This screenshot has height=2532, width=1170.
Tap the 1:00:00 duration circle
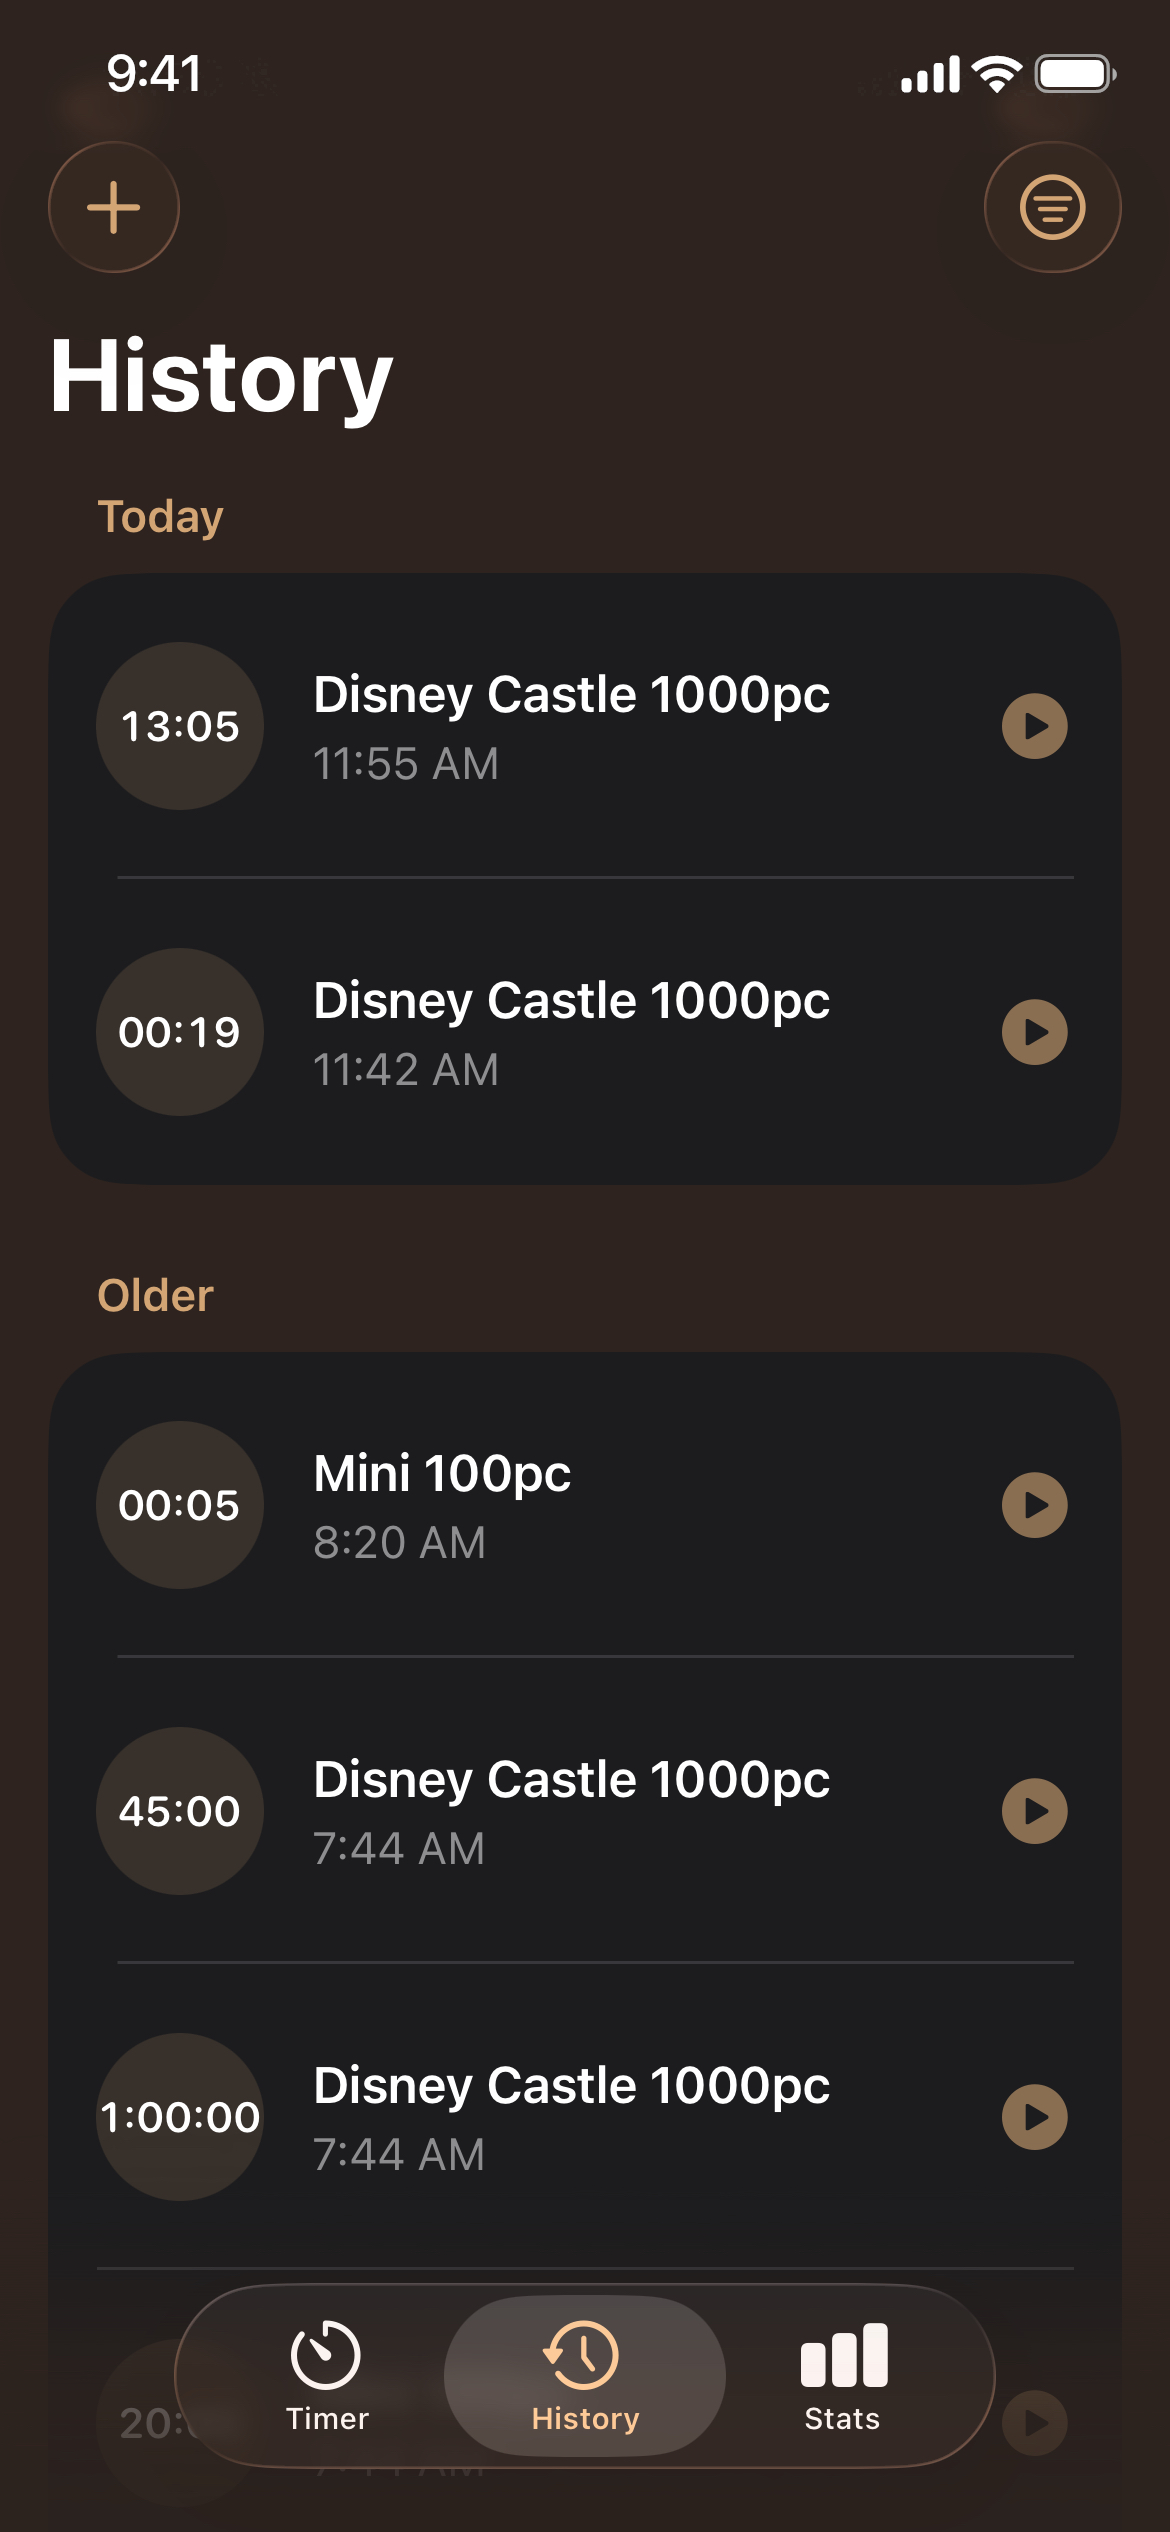pos(180,2117)
